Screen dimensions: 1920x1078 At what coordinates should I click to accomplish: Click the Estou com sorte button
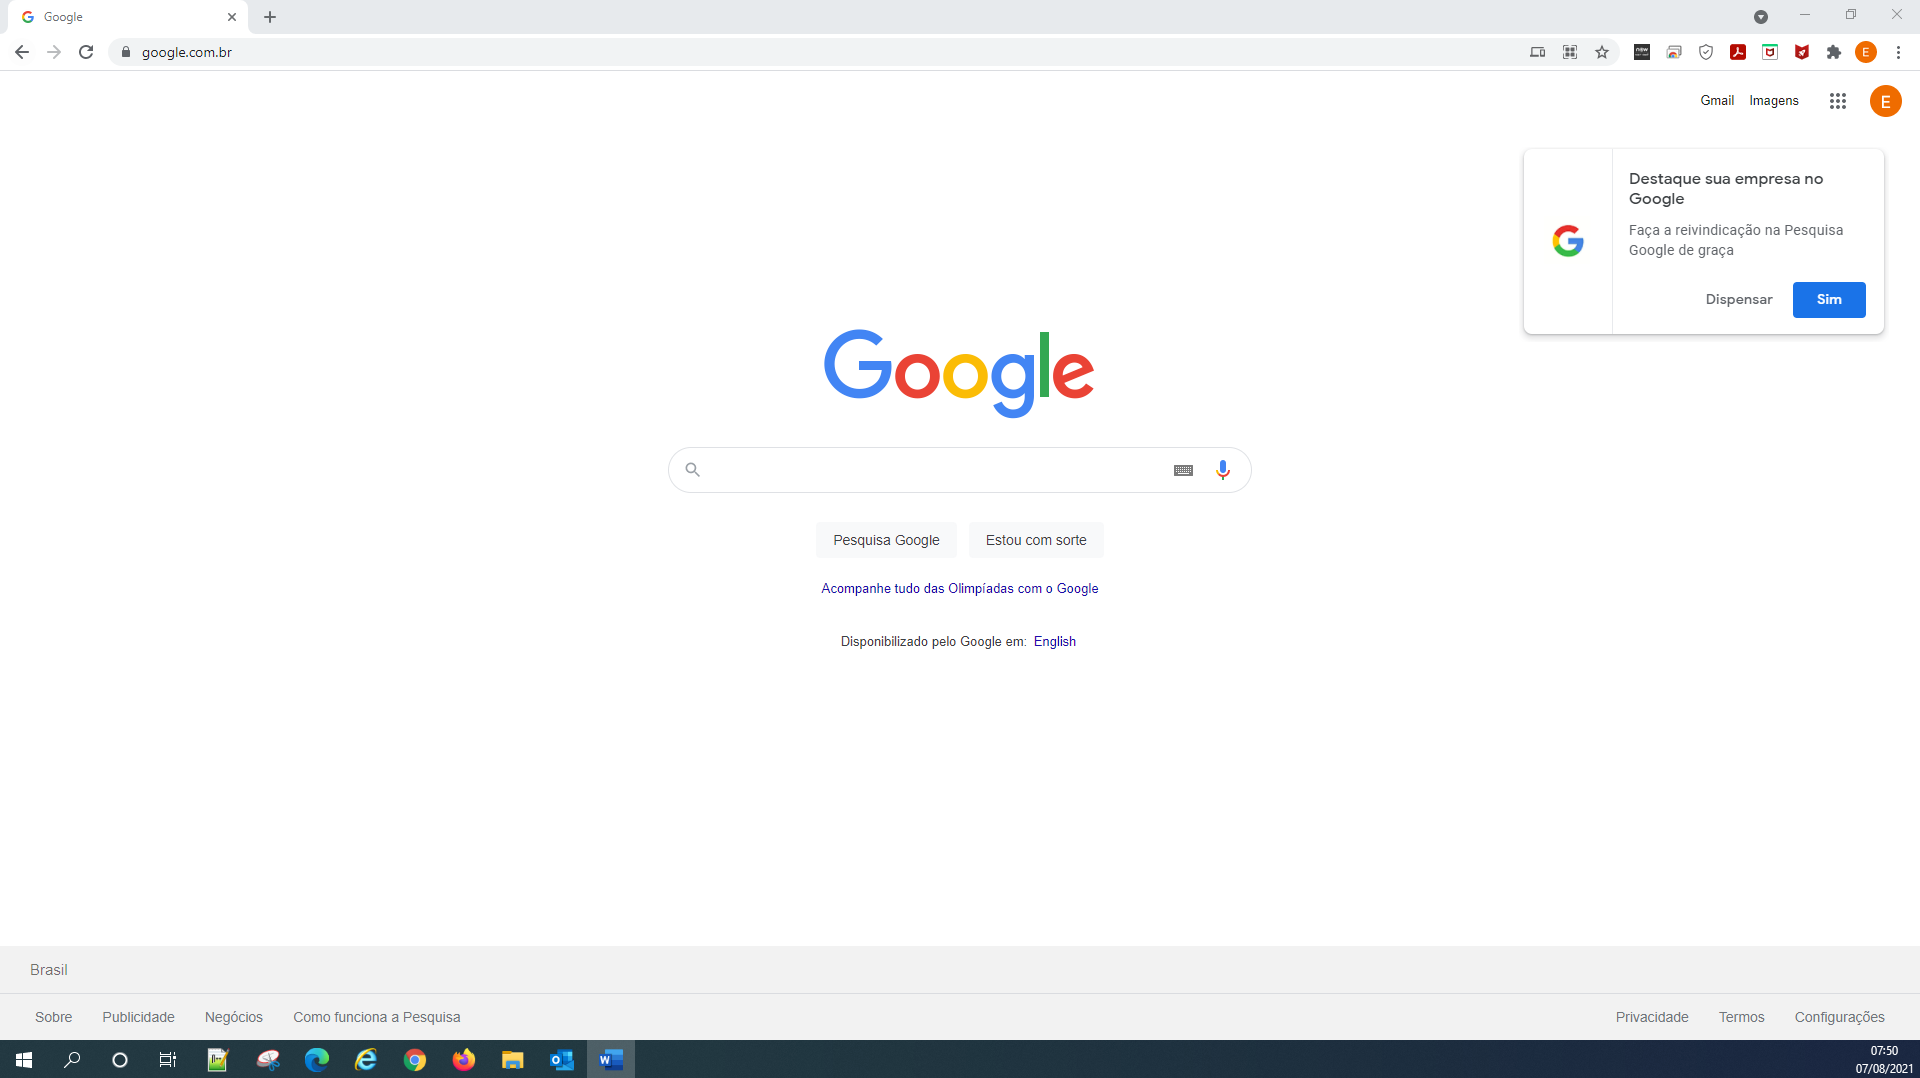pyautogui.click(x=1036, y=540)
